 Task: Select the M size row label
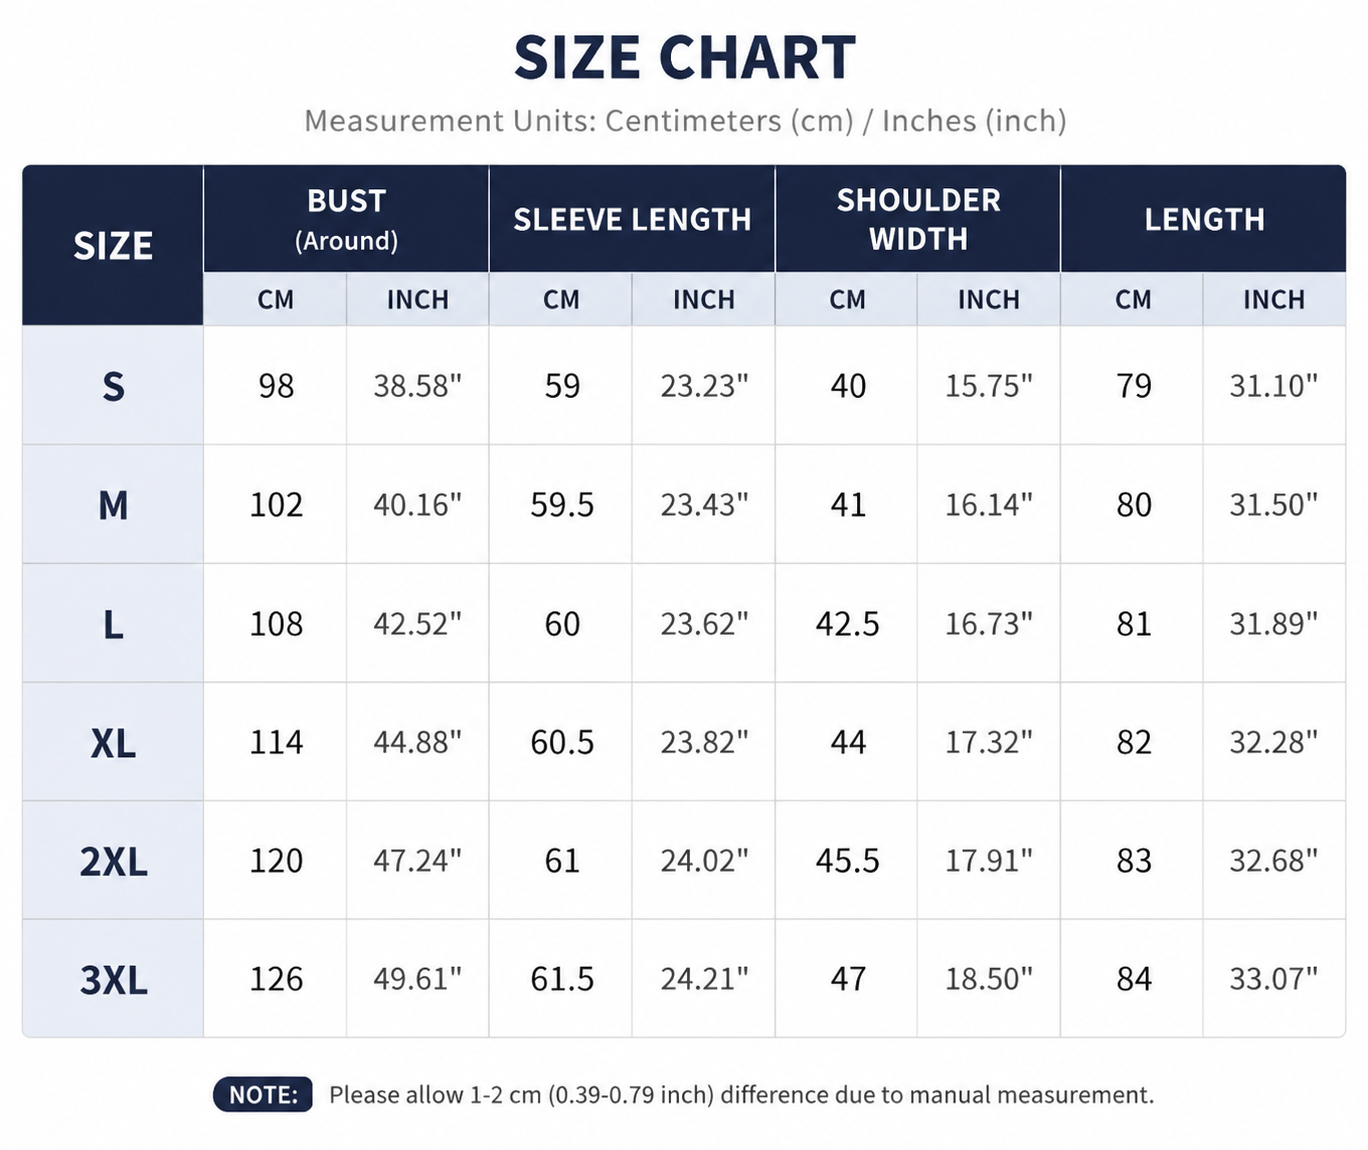(113, 505)
